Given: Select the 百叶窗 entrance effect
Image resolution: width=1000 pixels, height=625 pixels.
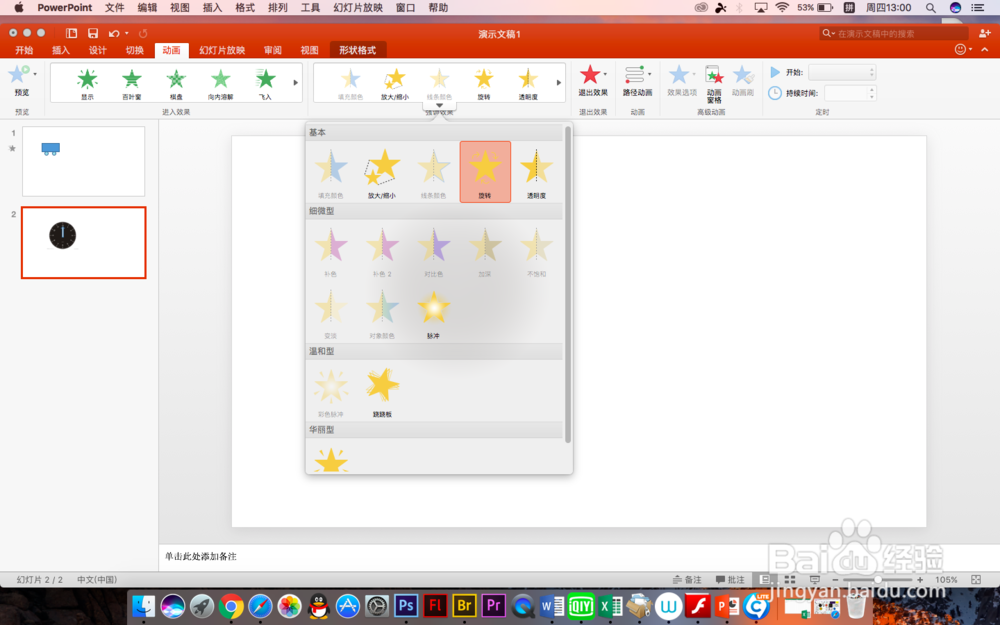Looking at the screenshot, I should [x=131, y=84].
